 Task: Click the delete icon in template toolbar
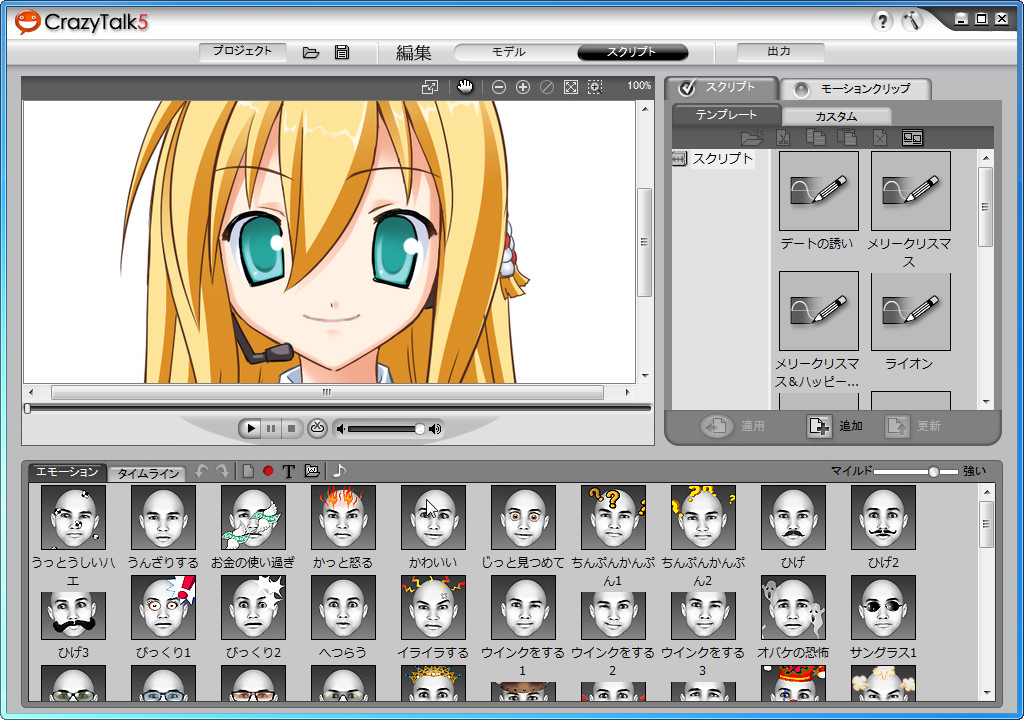pyautogui.click(x=880, y=137)
